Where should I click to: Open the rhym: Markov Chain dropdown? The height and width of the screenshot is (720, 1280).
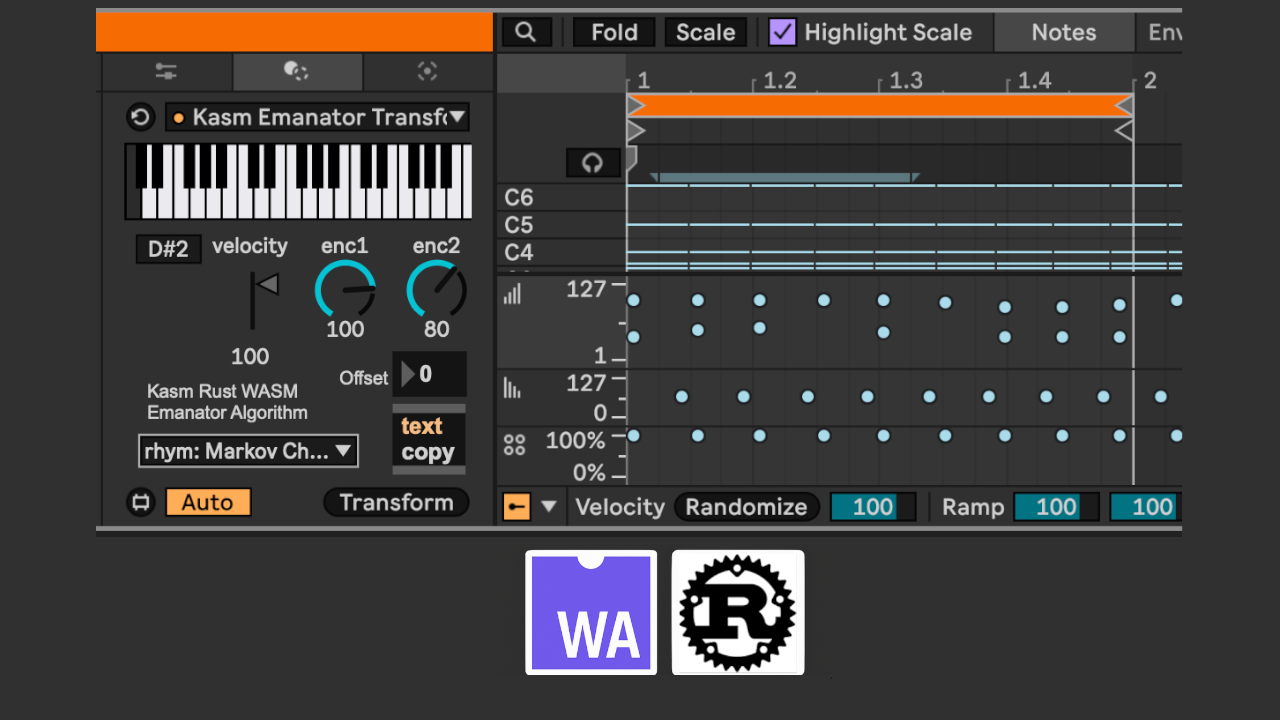(x=248, y=451)
